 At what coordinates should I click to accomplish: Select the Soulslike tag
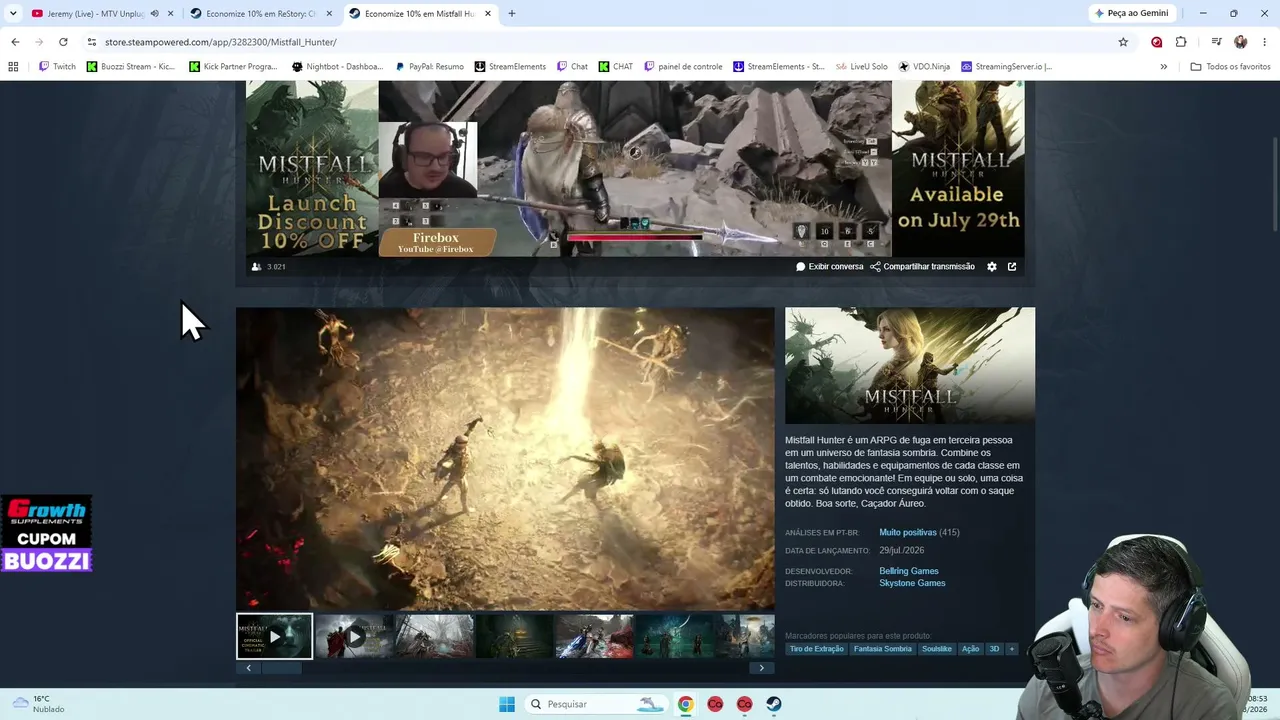click(937, 649)
